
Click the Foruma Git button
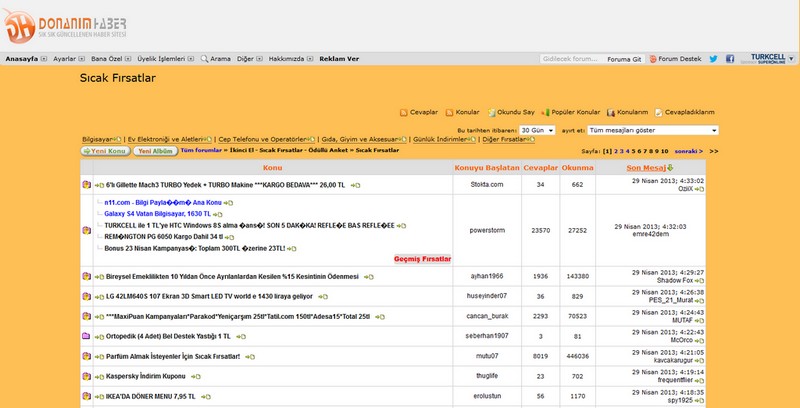(624, 59)
